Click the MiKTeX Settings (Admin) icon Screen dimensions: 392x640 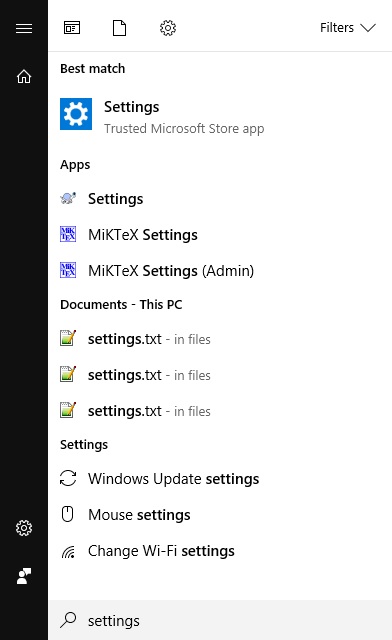(x=68, y=270)
